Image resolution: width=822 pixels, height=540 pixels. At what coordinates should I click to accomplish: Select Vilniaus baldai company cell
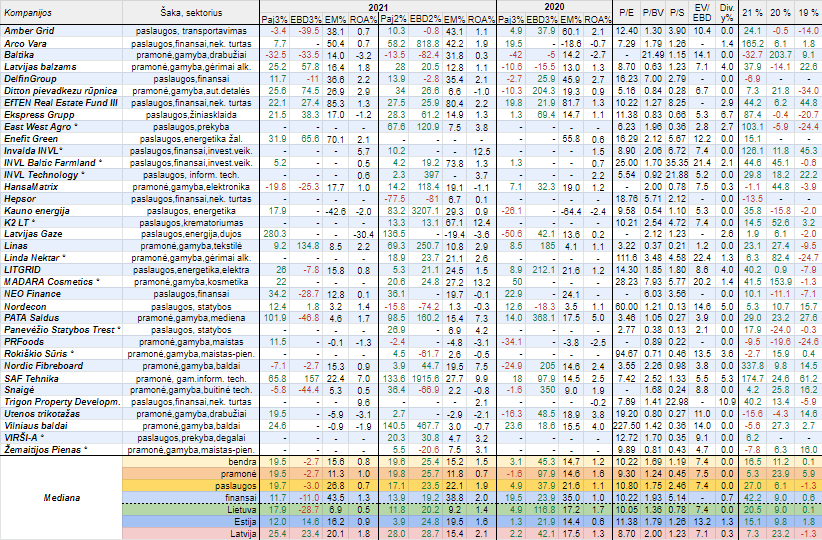(x=61, y=426)
